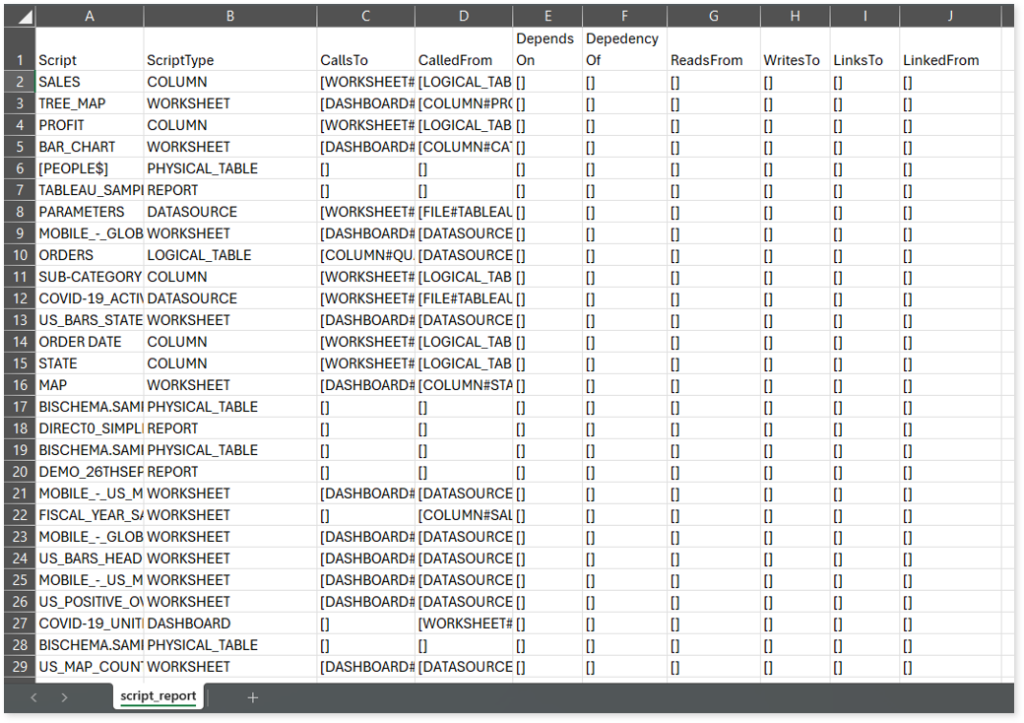Viewport: 1024px width, 723px height.
Task: Select the FISCAL_YEAR_SA script cell
Action: point(90,515)
